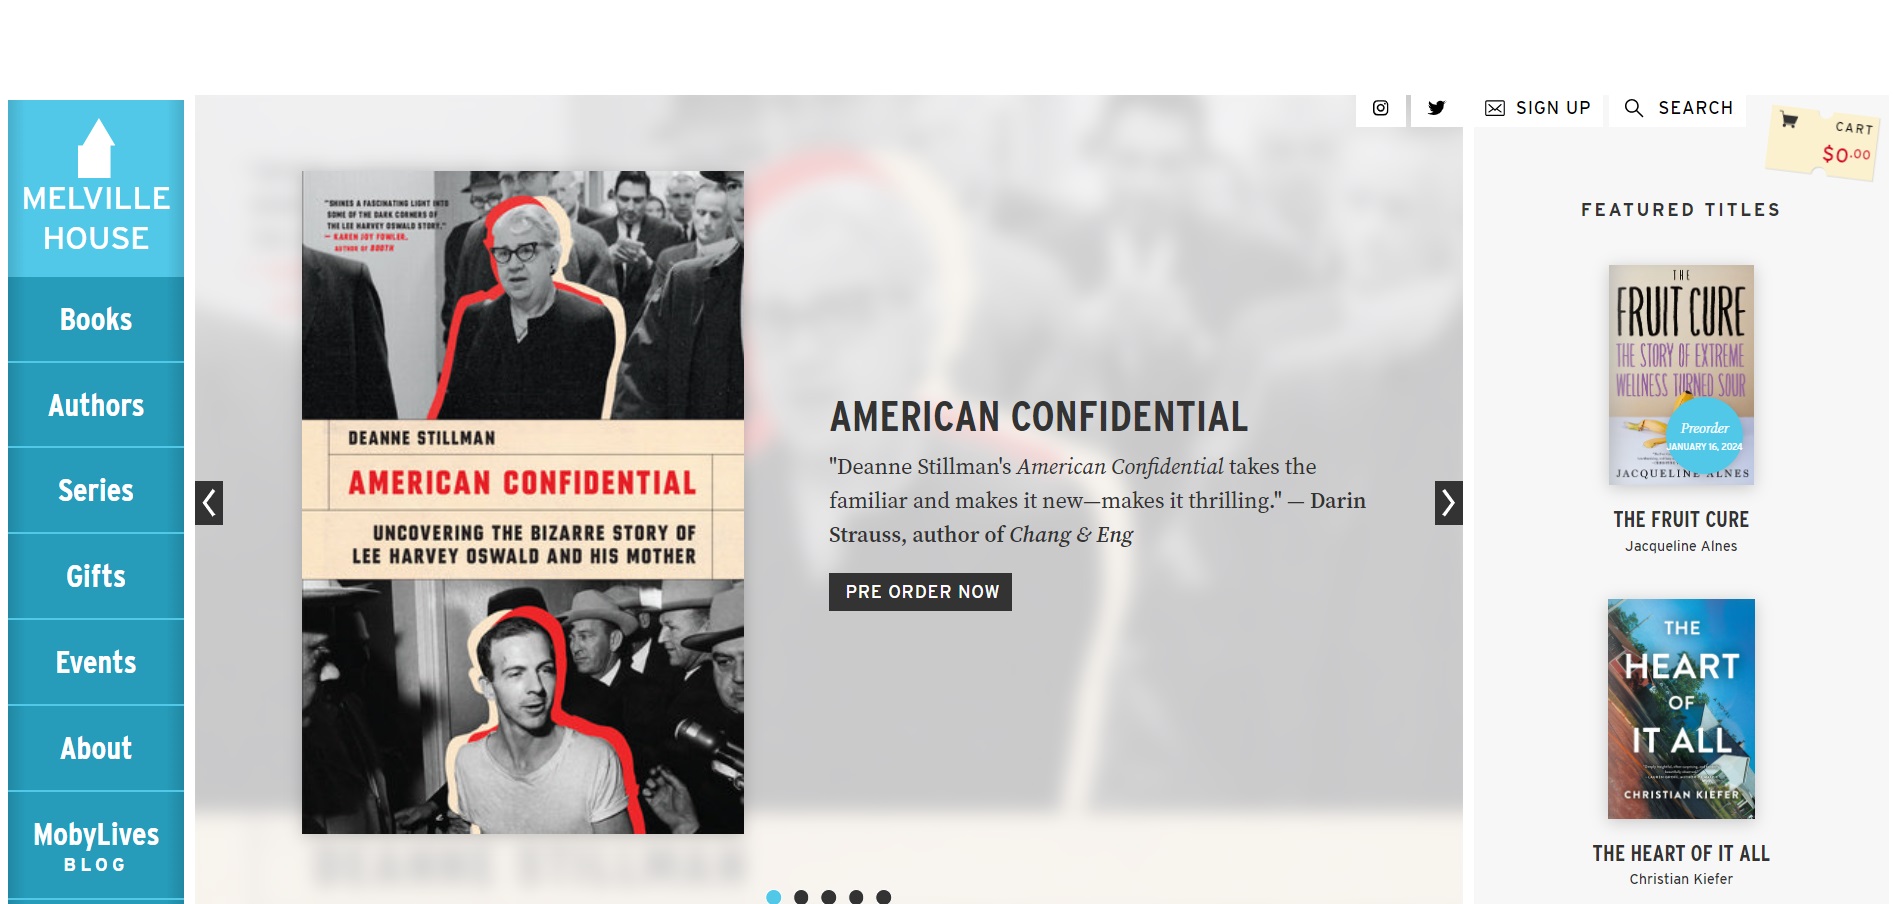Select the third carousel dot indicator

click(828, 897)
